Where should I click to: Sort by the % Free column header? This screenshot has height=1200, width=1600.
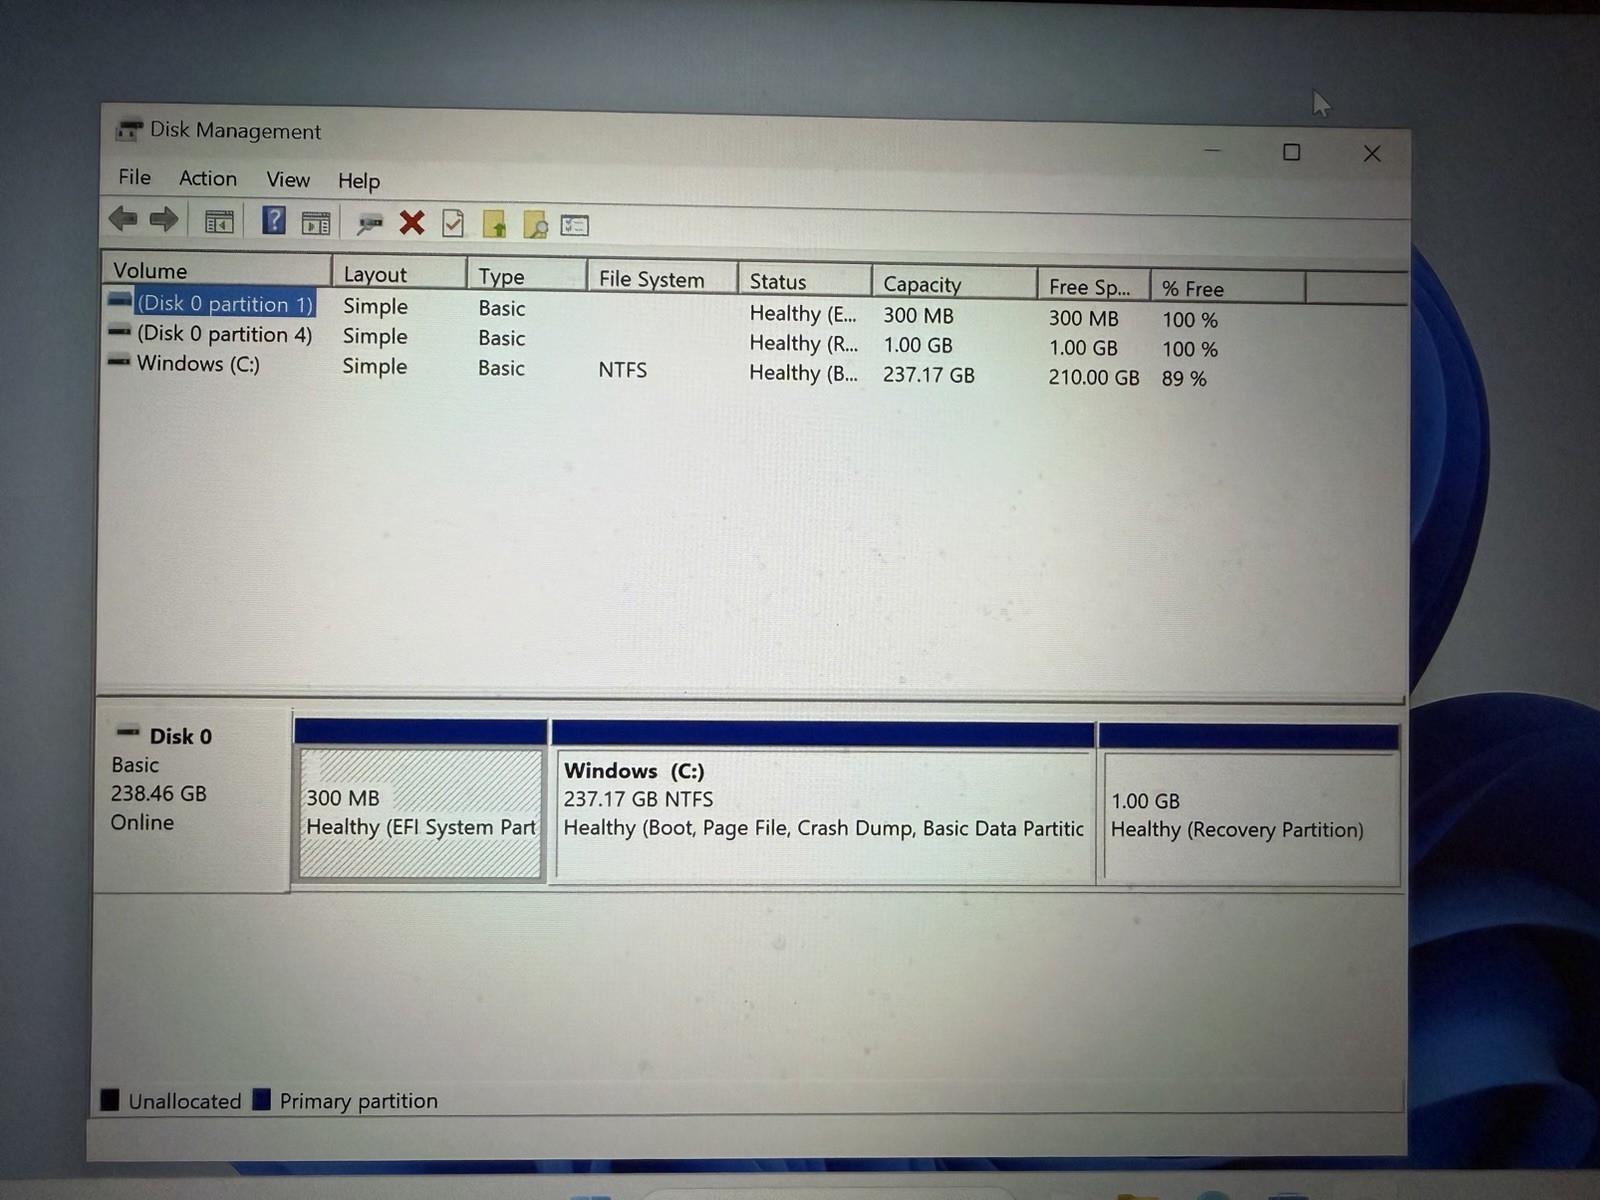coord(1228,289)
